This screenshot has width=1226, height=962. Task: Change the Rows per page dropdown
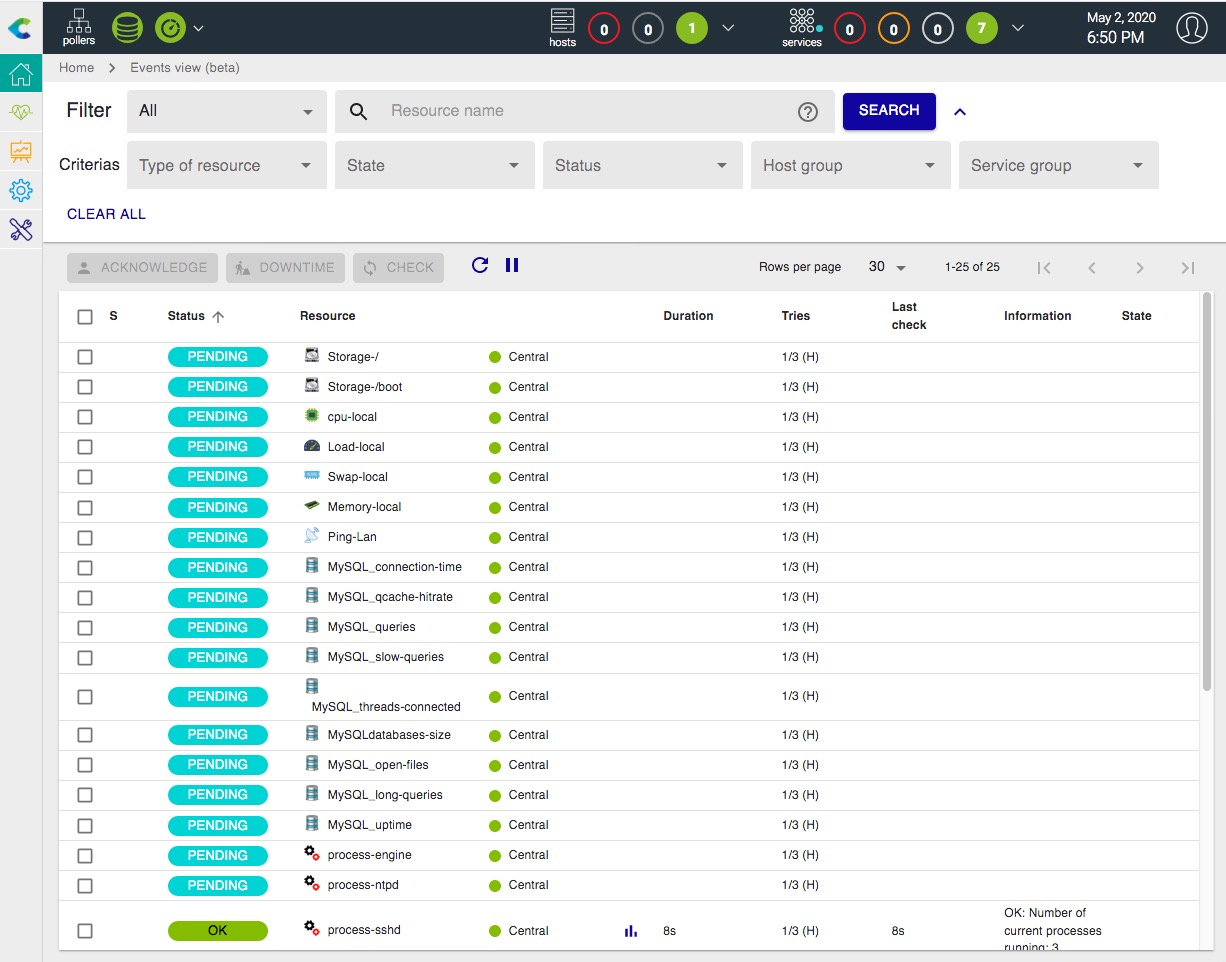coord(886,267)
